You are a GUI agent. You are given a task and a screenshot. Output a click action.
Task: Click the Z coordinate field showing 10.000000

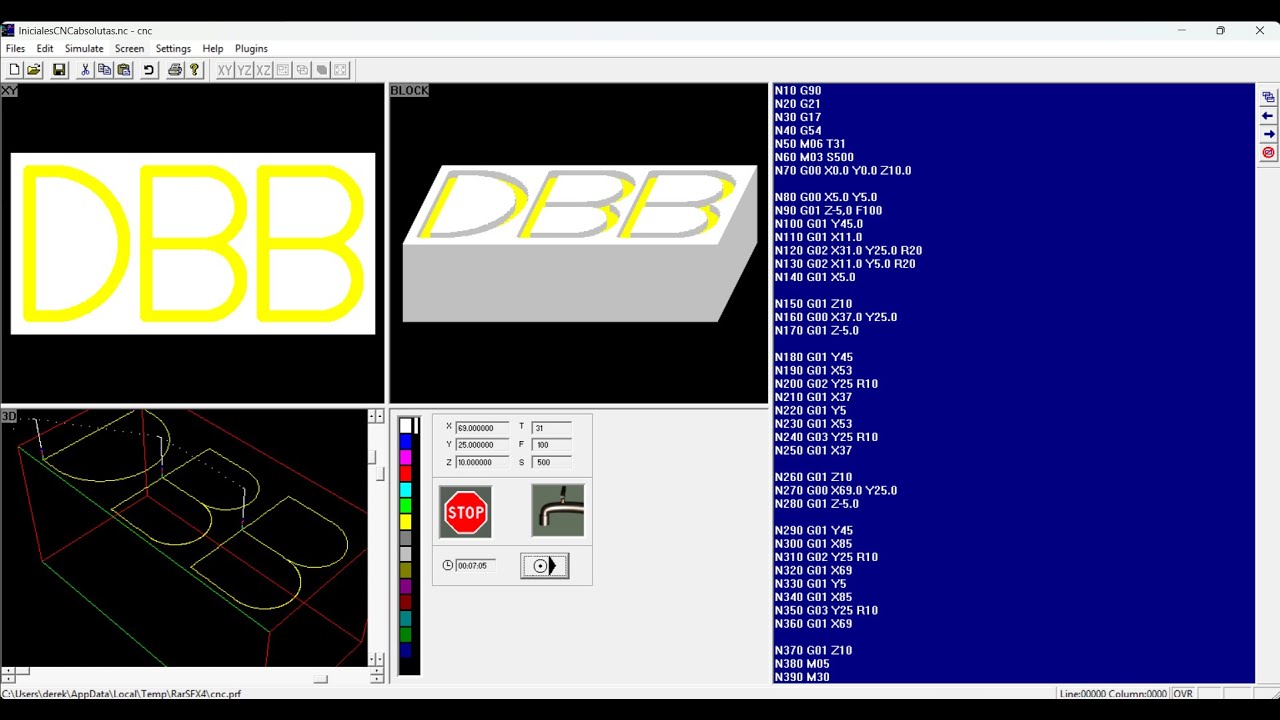482,462
